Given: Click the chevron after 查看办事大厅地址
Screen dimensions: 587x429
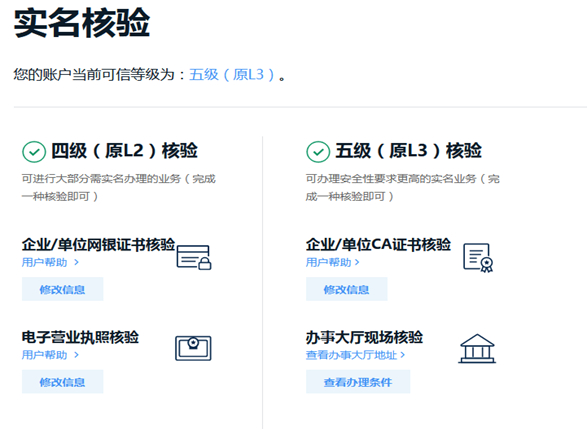Looking at the screenshot, I should pos(402,355).
